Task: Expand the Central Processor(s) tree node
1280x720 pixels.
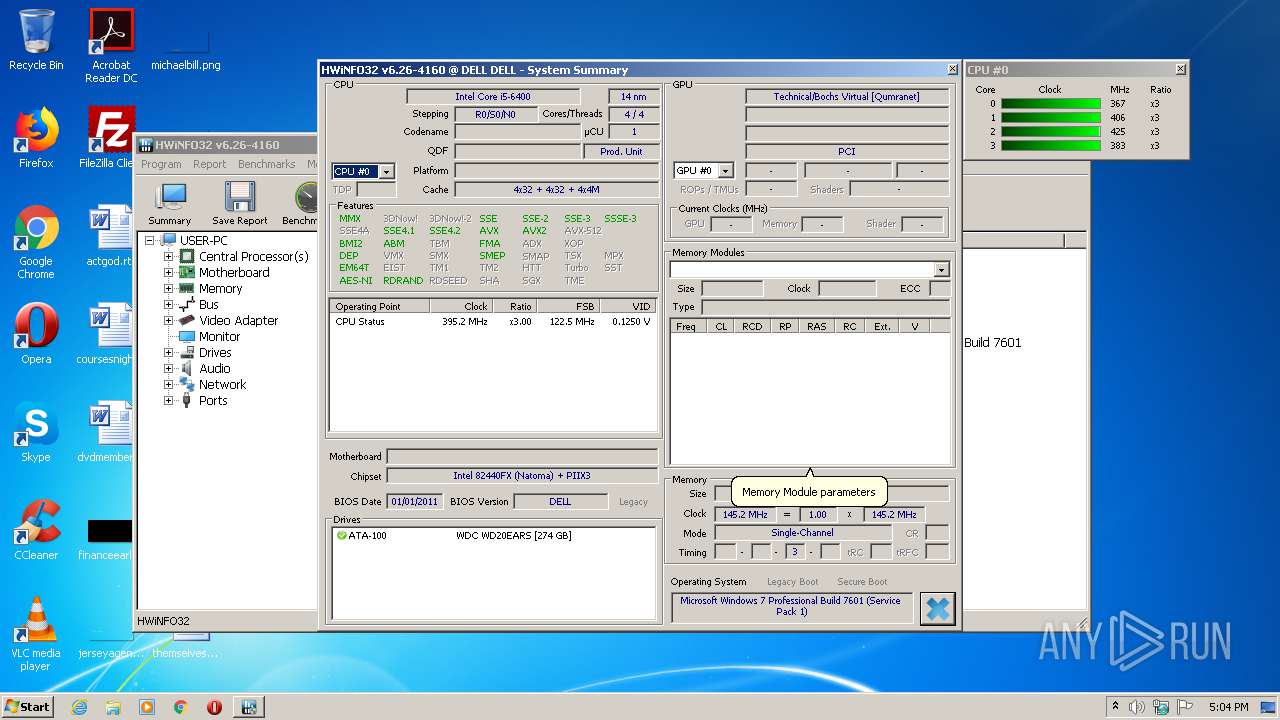Action: point(169,257)
